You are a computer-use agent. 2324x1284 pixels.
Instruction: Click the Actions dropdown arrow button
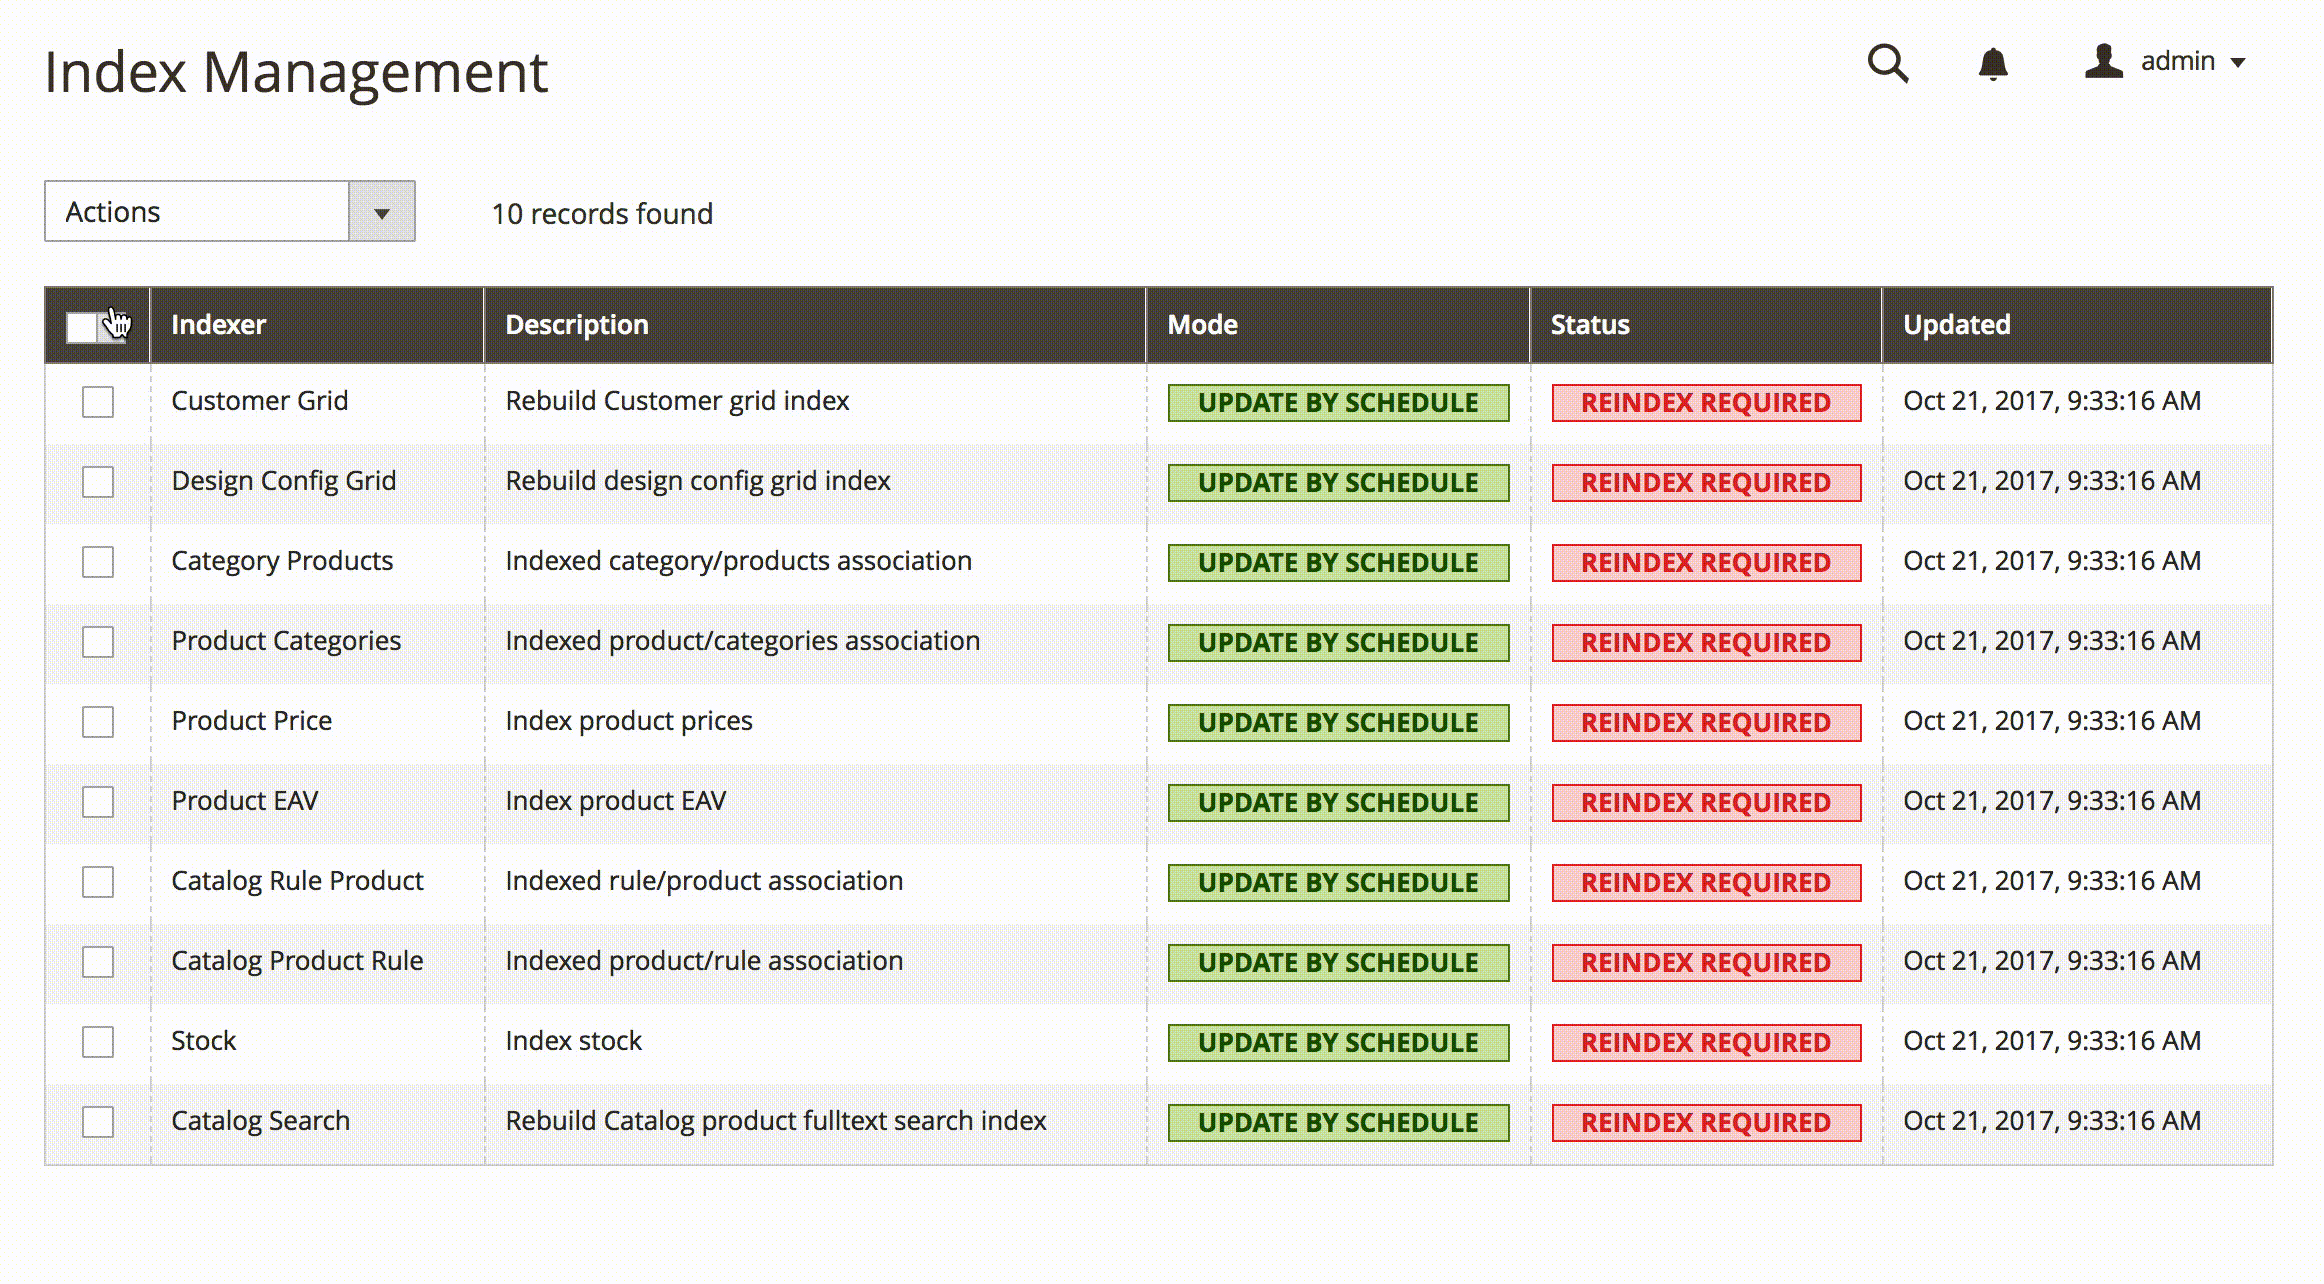click(x=381, y=211)
